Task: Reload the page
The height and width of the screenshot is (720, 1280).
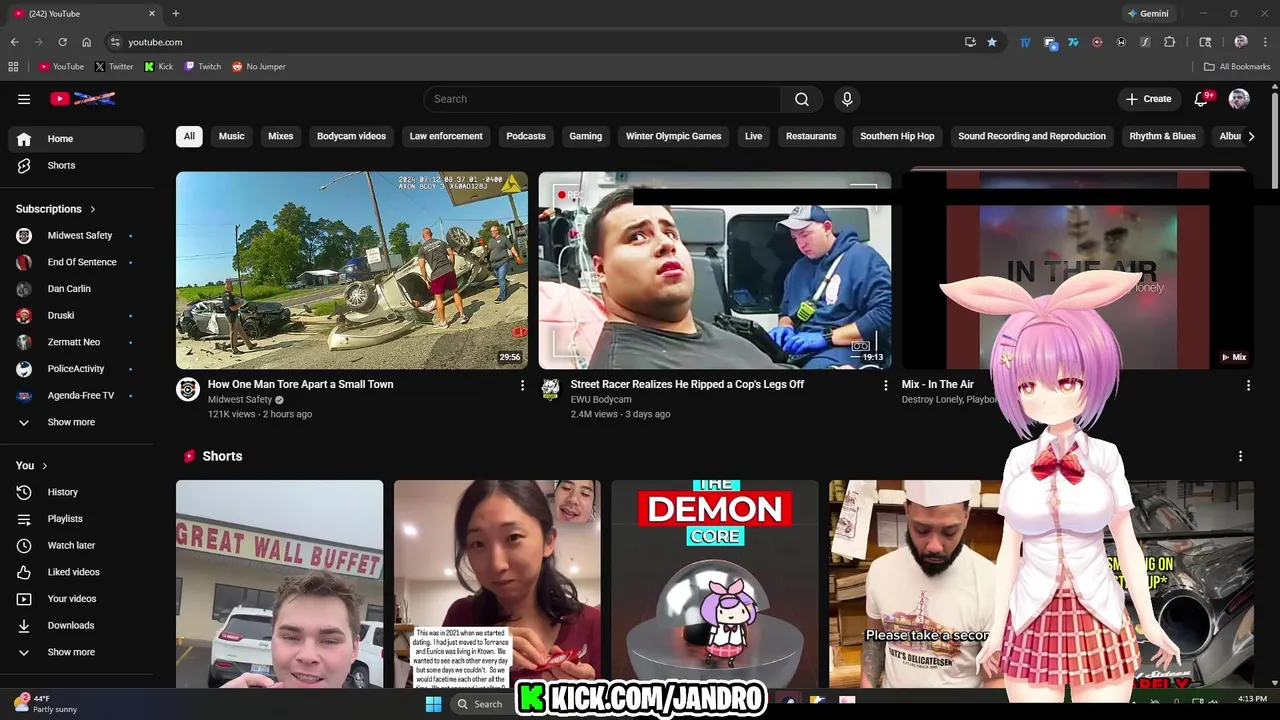Action: point(62,42)
